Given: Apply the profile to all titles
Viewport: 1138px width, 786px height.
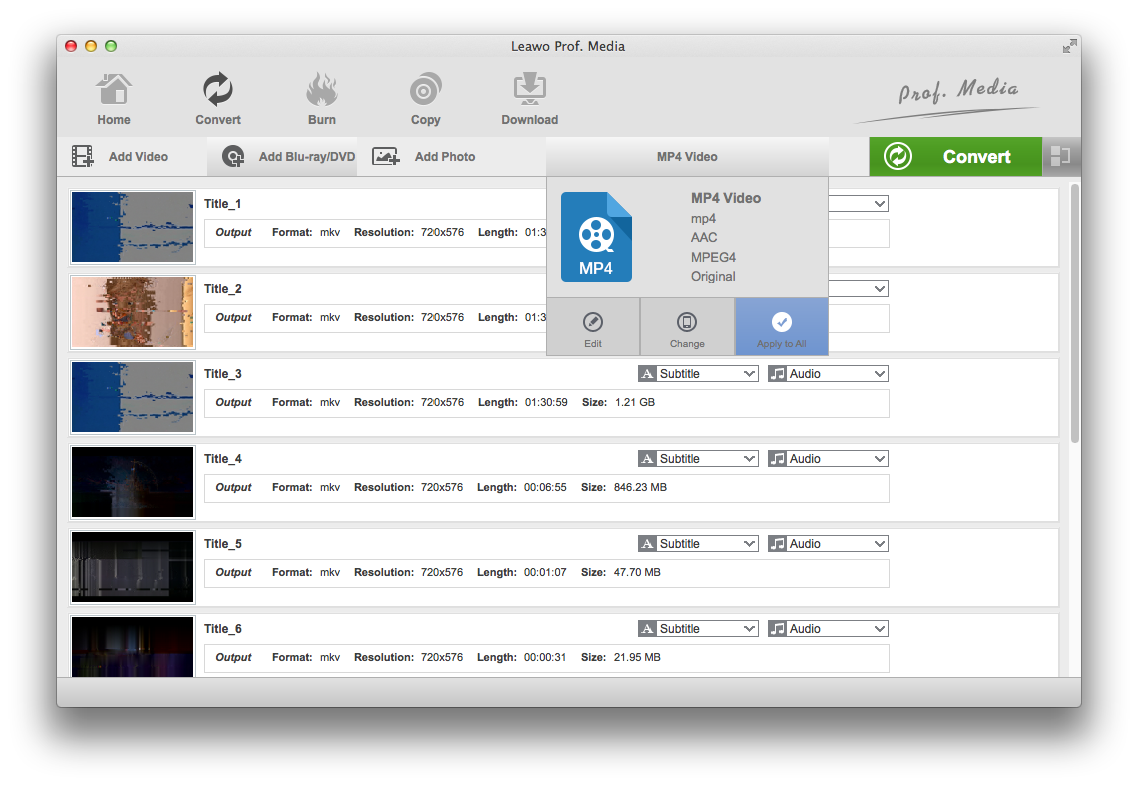Looking at the screenshot, I should point(782,327).
